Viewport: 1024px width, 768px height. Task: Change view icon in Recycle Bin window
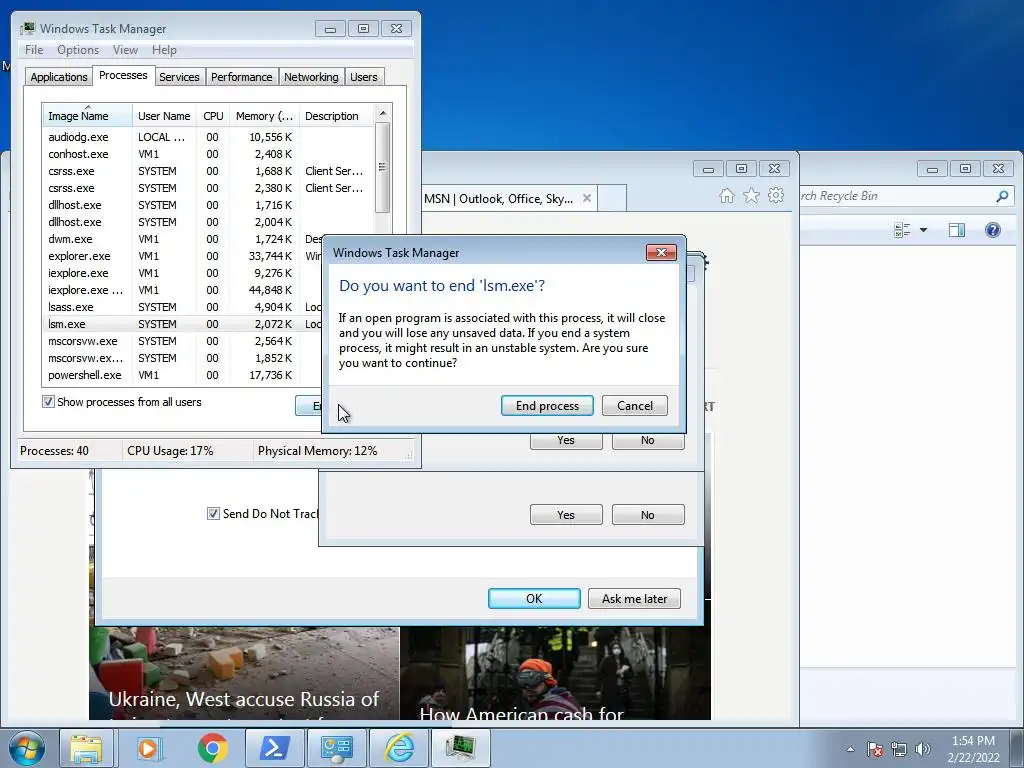902,230
